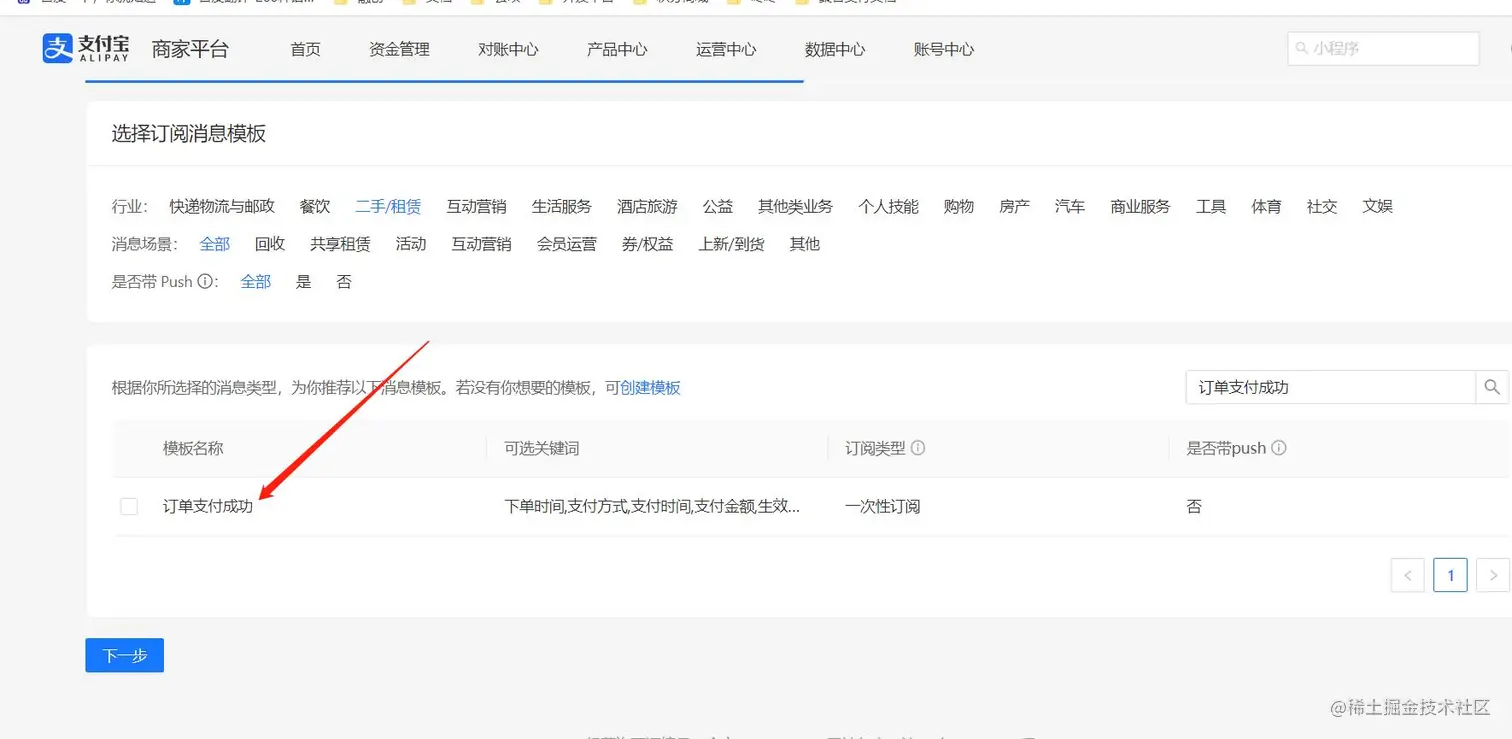Image resolution: width=1512 pixels, height=739 pixels.
Task: Click the Alipay logo
Action: (86, 48)
